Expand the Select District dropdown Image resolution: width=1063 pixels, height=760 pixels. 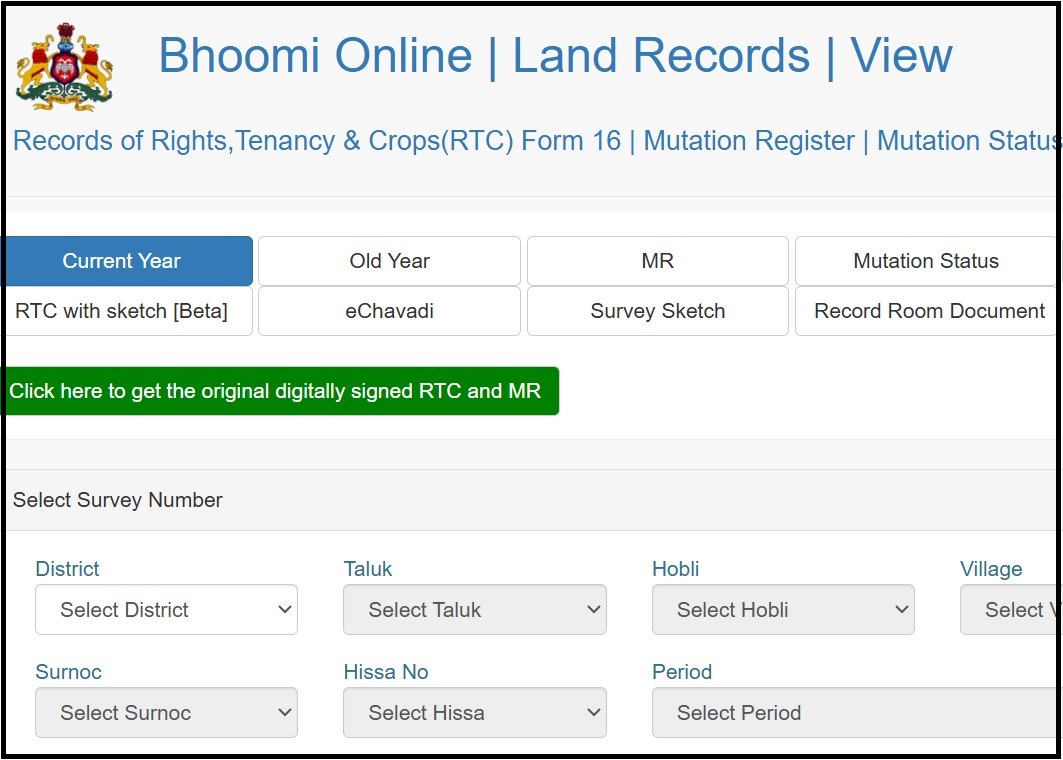[x=166, y=610]
